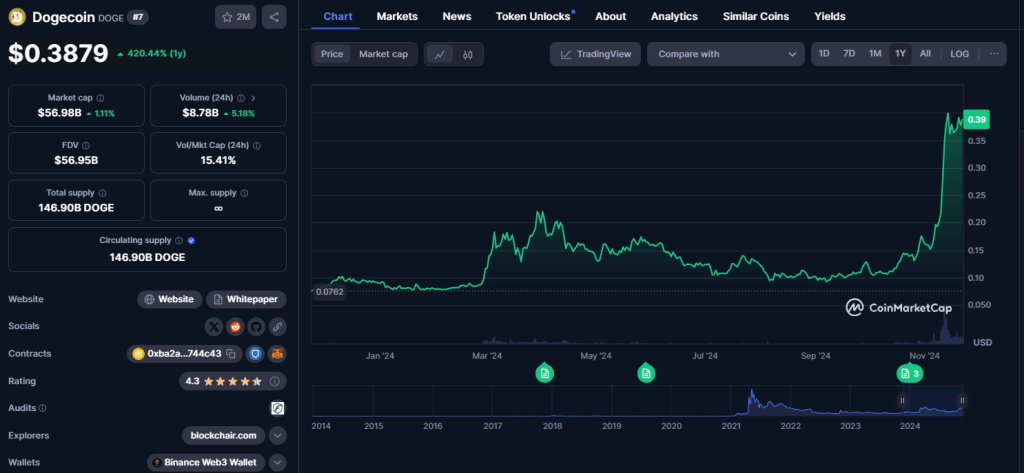Add token to MetaMask via fox icon

[278, 353]
